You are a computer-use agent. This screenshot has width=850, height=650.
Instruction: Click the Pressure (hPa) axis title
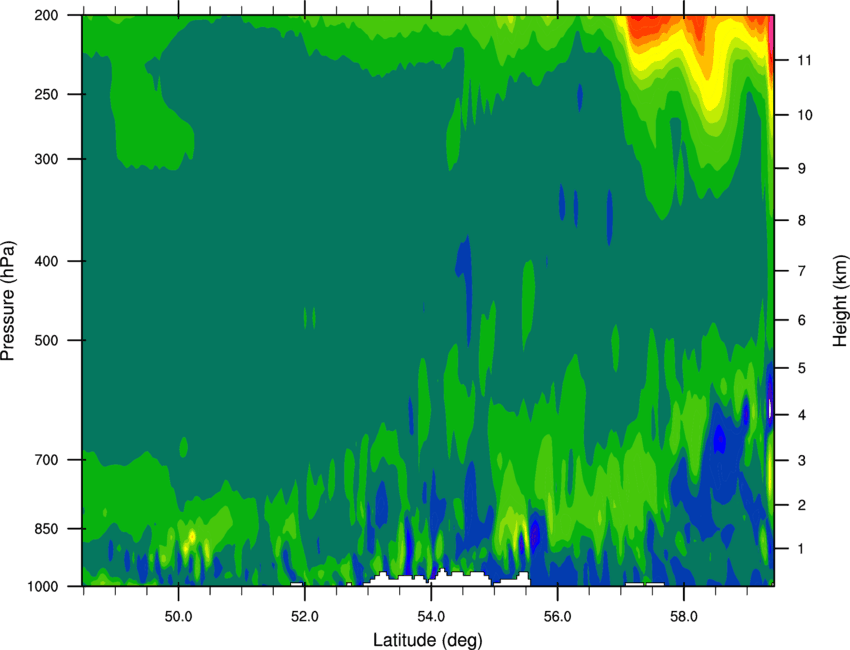[8, 301]
